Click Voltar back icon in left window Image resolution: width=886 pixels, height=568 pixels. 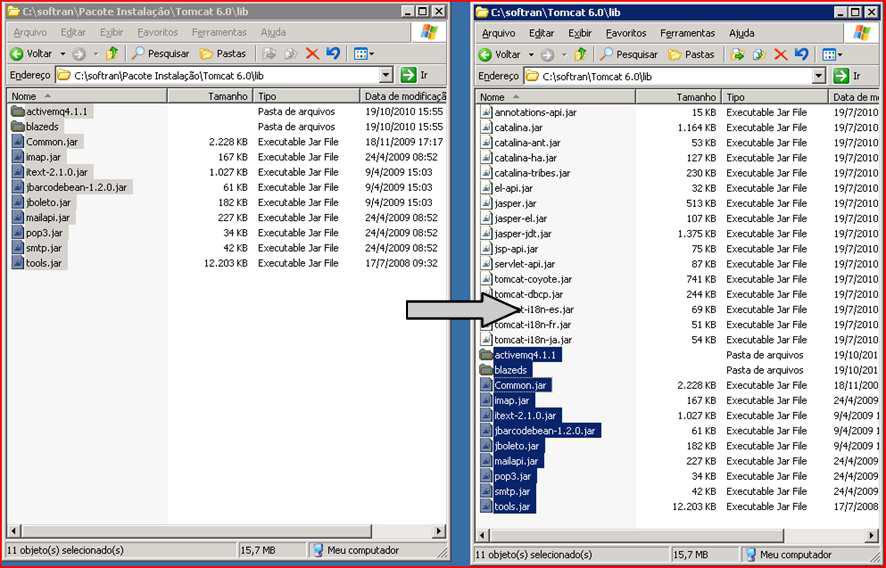(17, 54)
